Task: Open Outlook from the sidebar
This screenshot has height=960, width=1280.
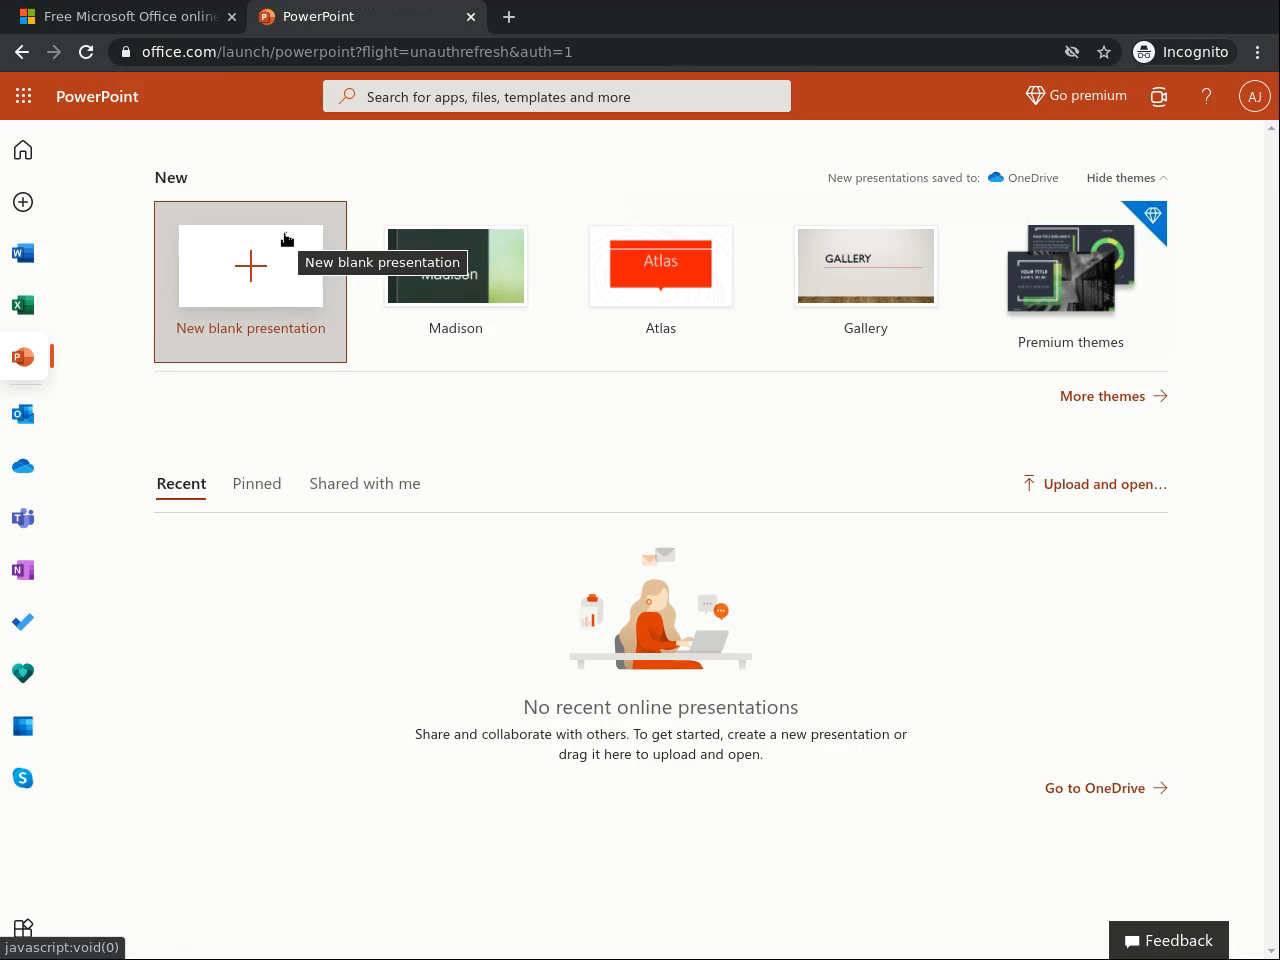Action: coord(23,414)
